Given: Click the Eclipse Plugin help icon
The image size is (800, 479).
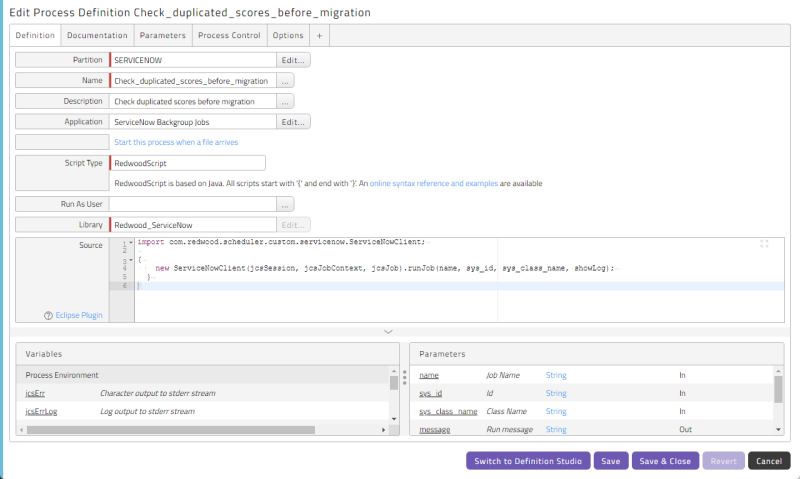Looking at the screenshot, I should 48,316.
